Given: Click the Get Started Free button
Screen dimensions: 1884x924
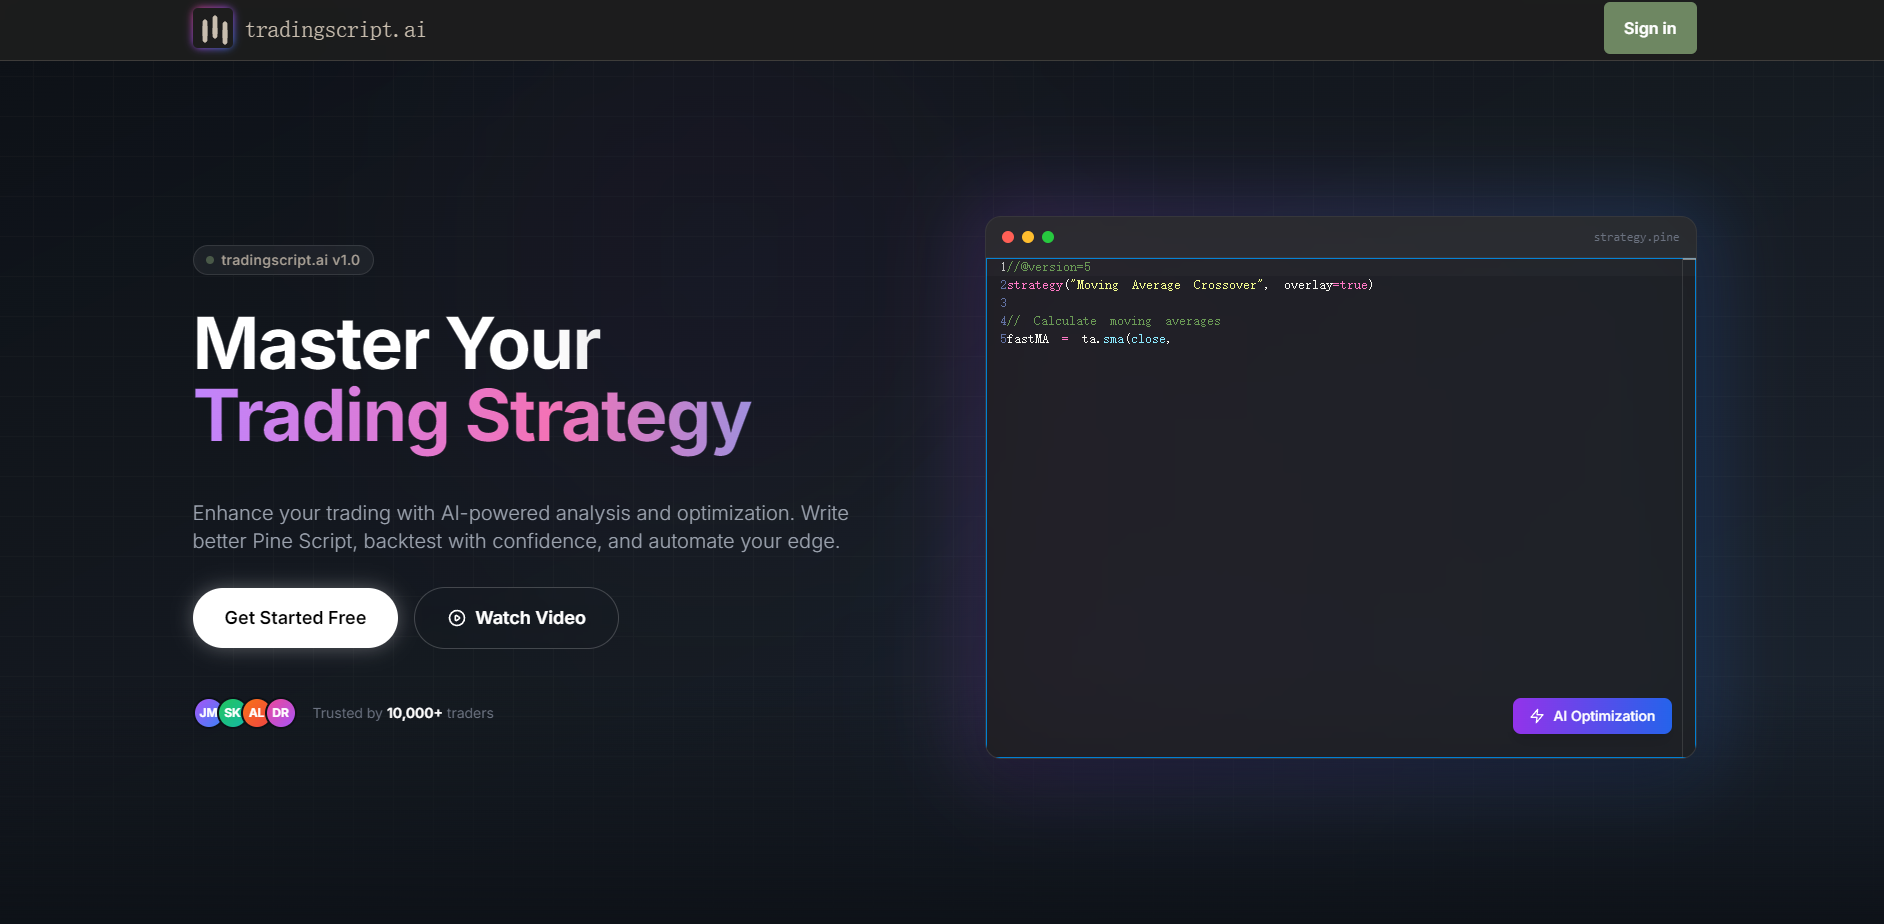Looking at the screenshot, I should pyautogui.click(x=294, y=618).
